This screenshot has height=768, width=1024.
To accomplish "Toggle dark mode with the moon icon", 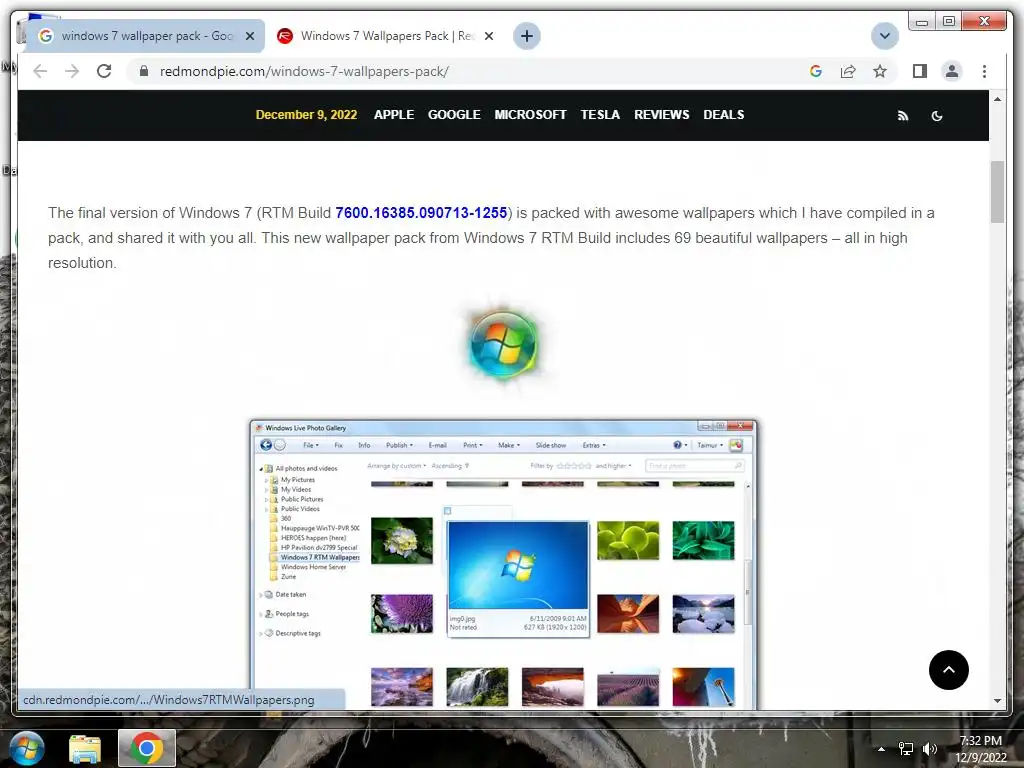I will point(936,116).
